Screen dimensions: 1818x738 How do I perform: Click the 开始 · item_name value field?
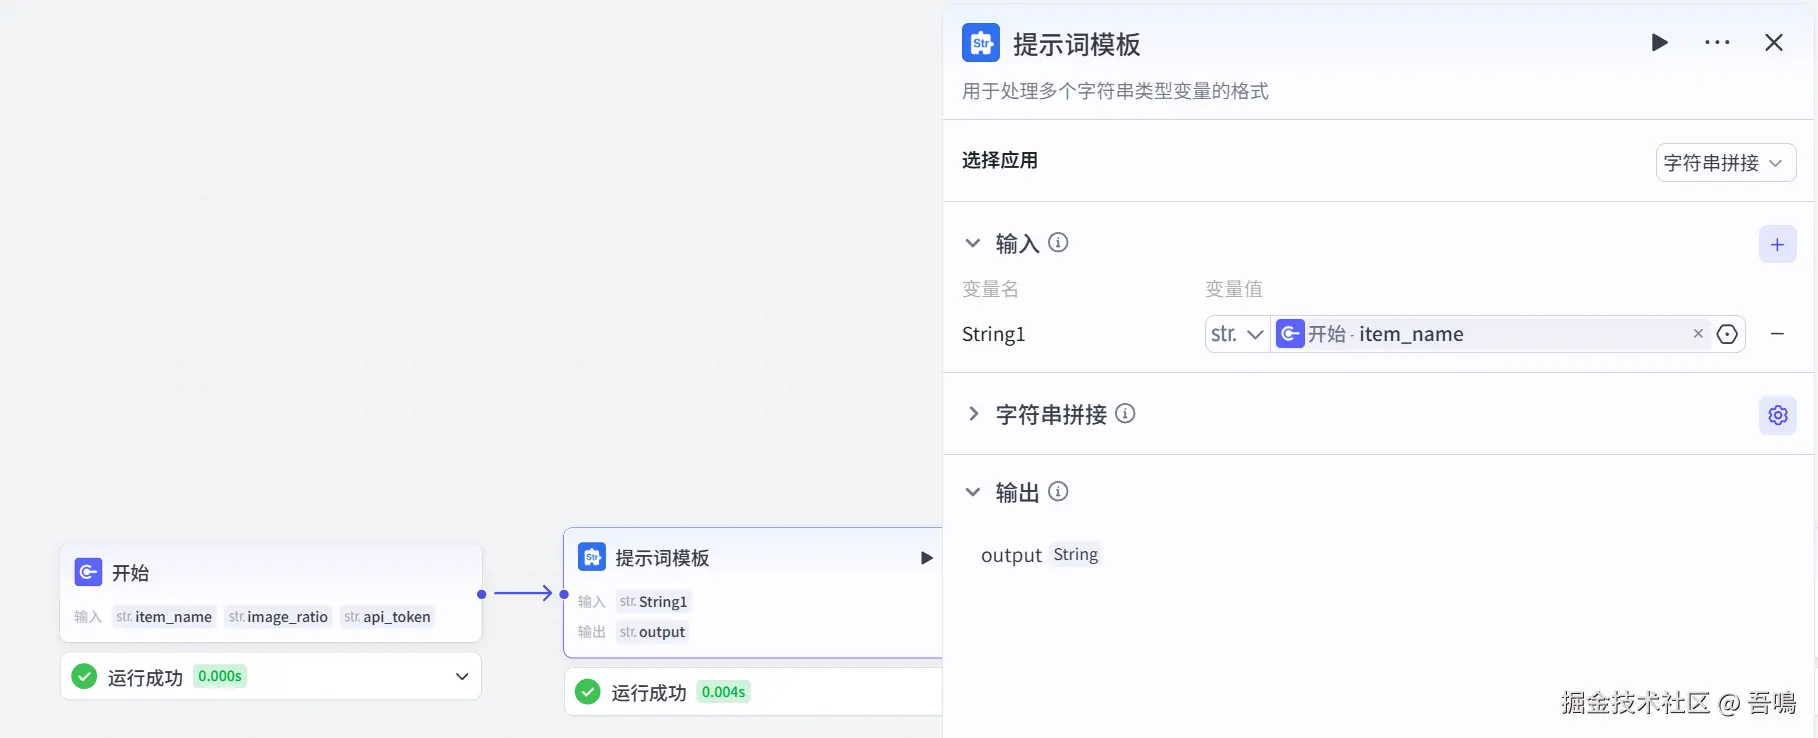click(1480, 334)
